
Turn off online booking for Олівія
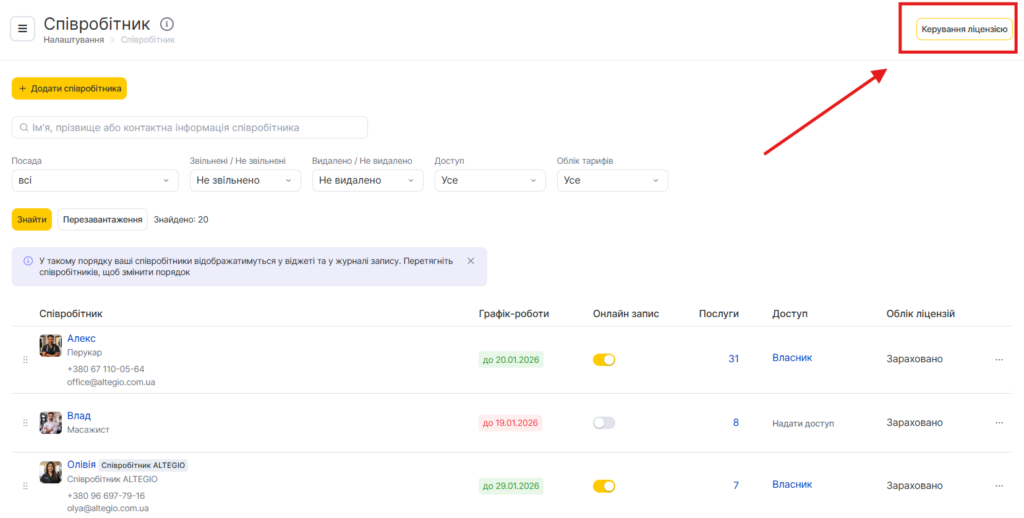click(604, 486)
